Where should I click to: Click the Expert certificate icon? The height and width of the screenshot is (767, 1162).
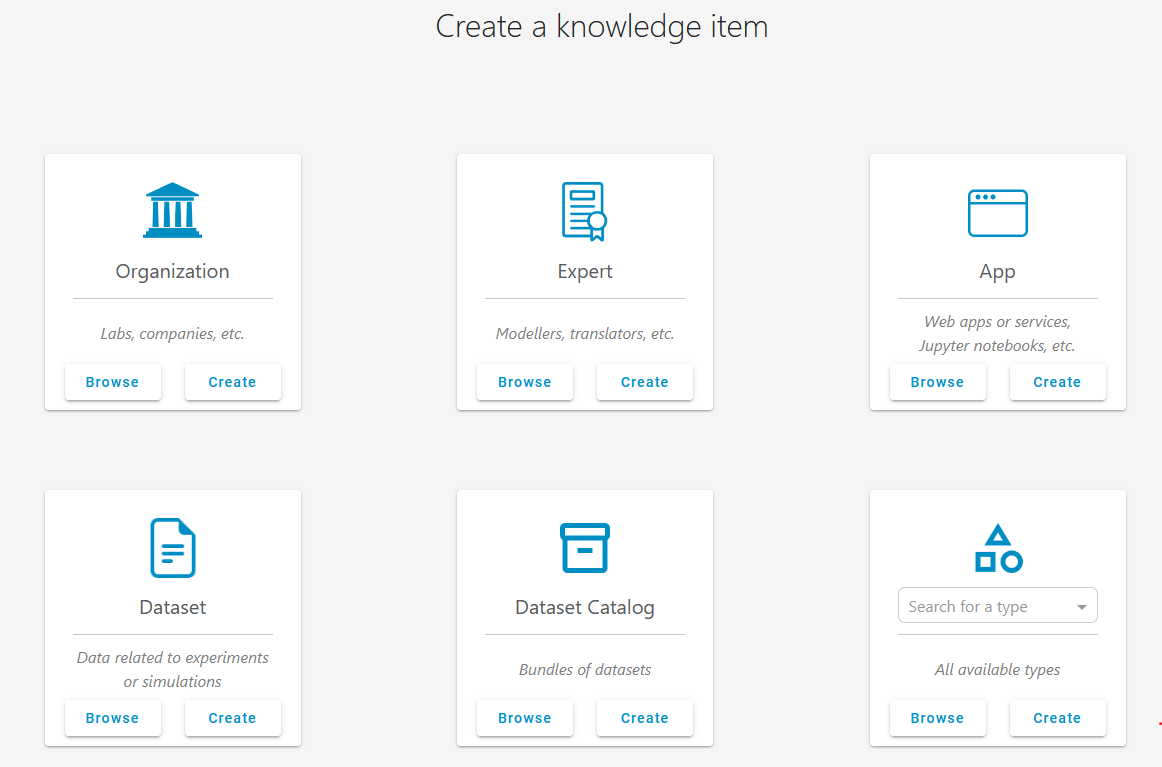(x=585, y=211)
